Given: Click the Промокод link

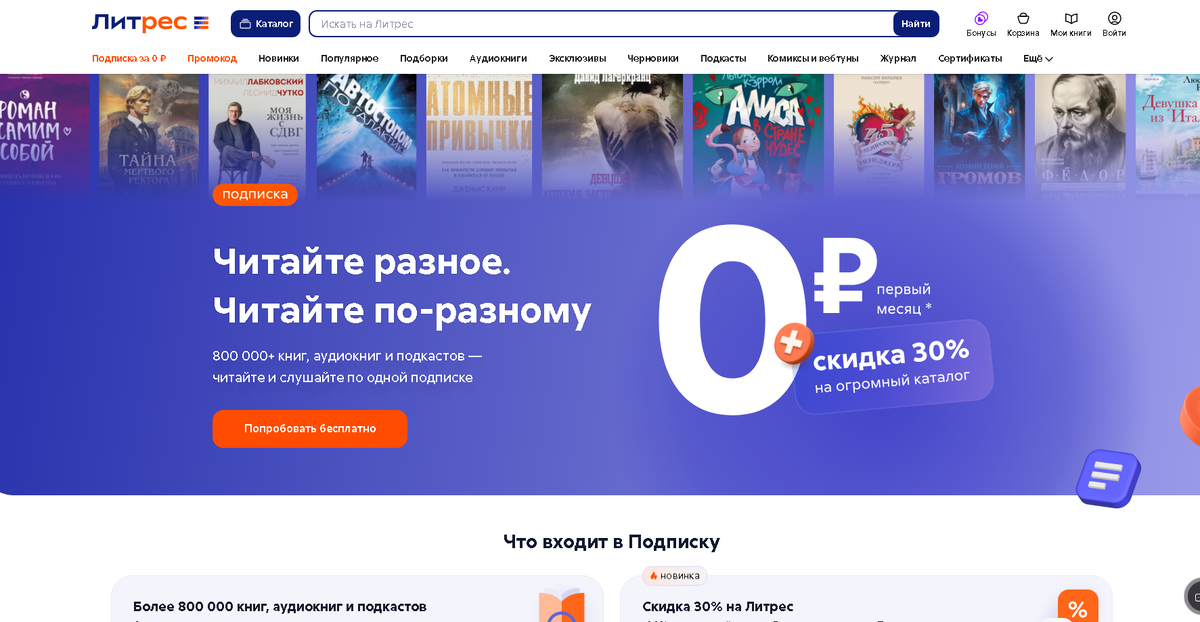Looking at the screenshot, I should [212, 58].
